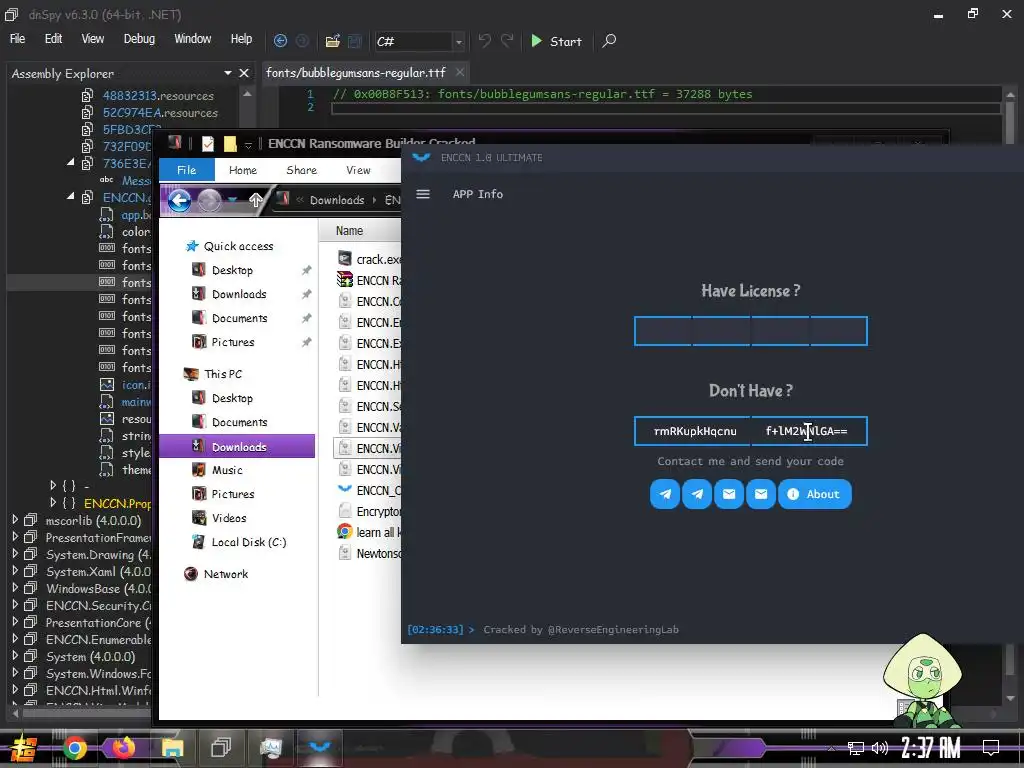Select the PresentationCore assembly in tree
Screen dimensions: 1024x768
[x=97, y=622]
